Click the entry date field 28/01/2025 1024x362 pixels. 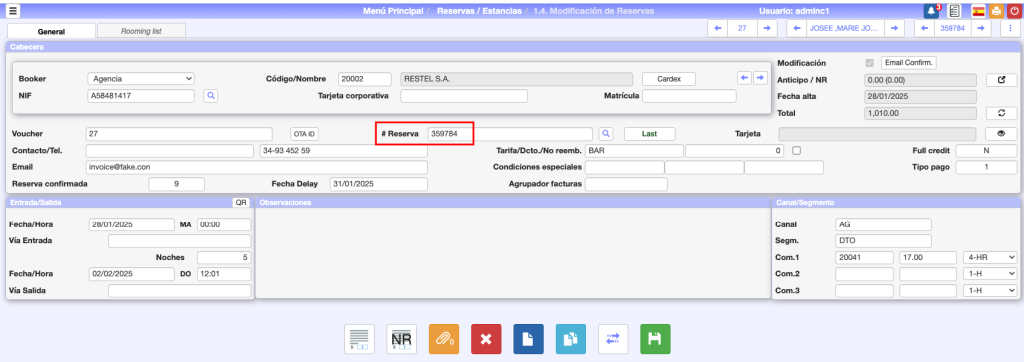[131, 225]
